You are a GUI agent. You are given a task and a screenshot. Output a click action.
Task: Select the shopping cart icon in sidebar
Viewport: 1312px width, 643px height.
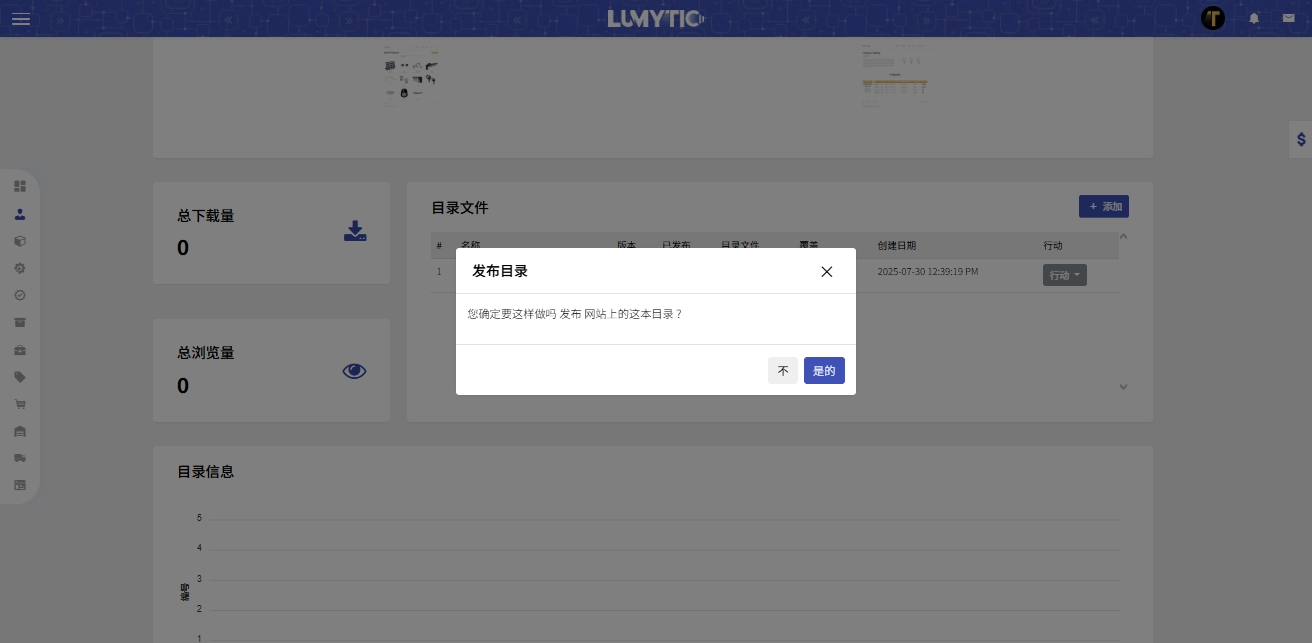[20, 404]
